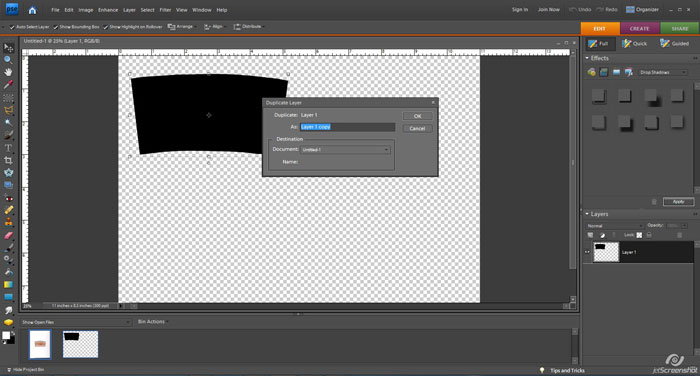Image resolution: width=700 pixels, height=376 pixels.
Task: Open Bin Actions menu
Action: click(x=152, y=322)
